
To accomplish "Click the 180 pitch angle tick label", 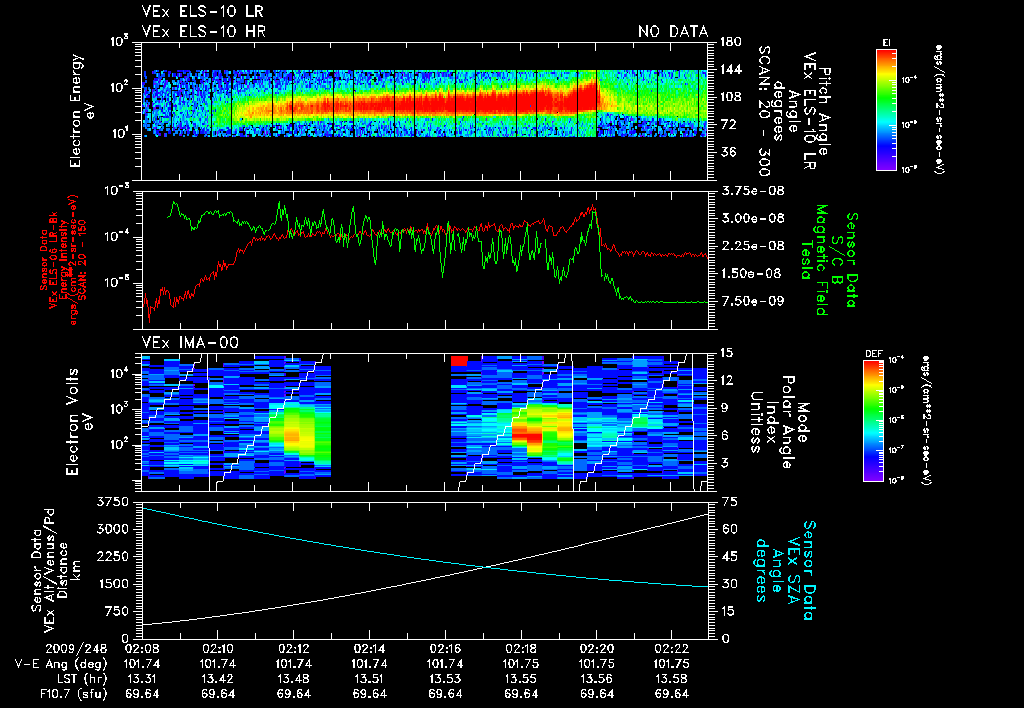I will click(x=730, y=42).
